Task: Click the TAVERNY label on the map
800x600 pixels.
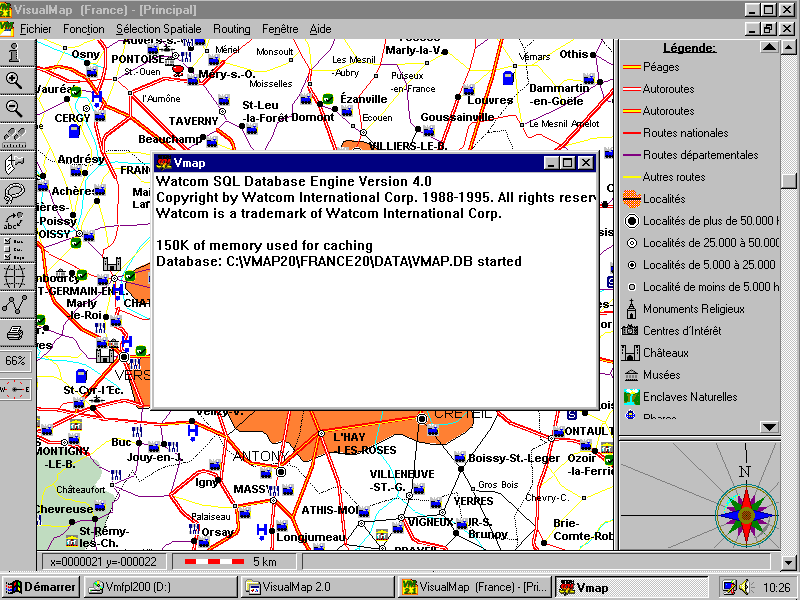Action: 193,121
